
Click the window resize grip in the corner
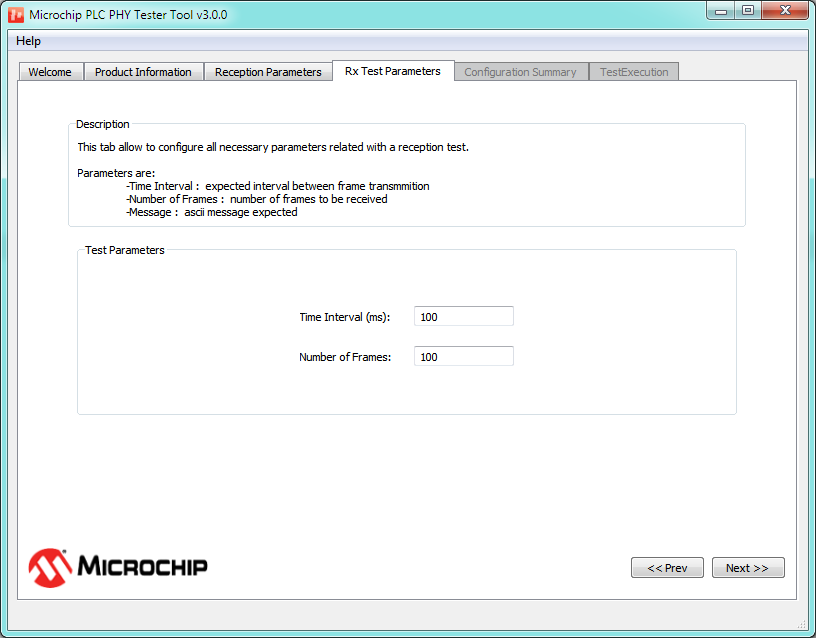tap(801, 624)
